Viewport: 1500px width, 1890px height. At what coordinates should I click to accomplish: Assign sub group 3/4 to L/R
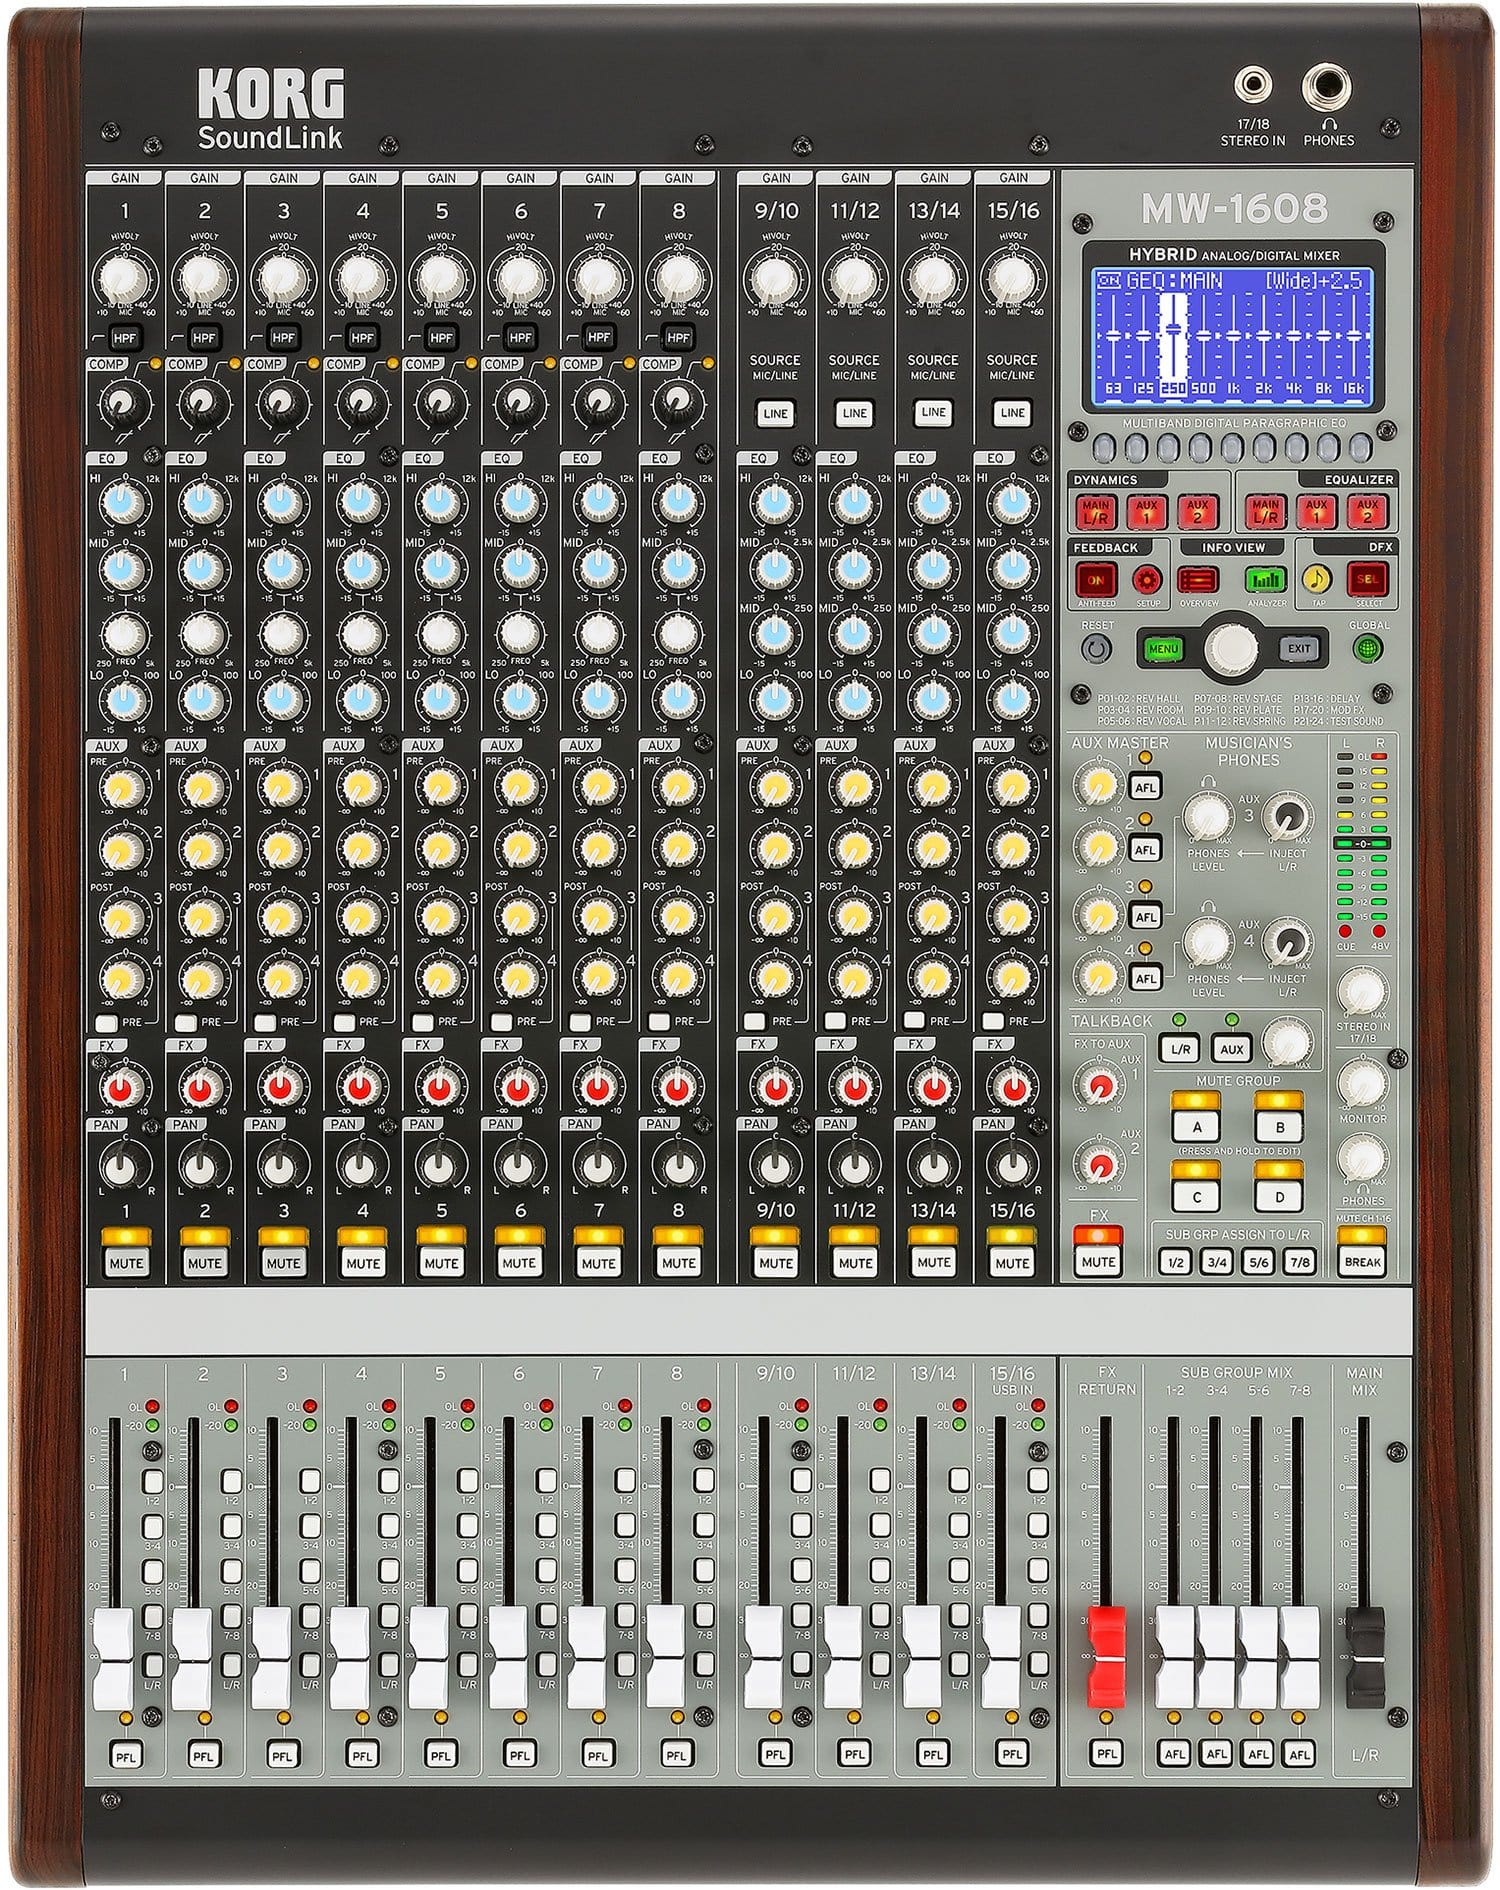tap(1217, 1262)
